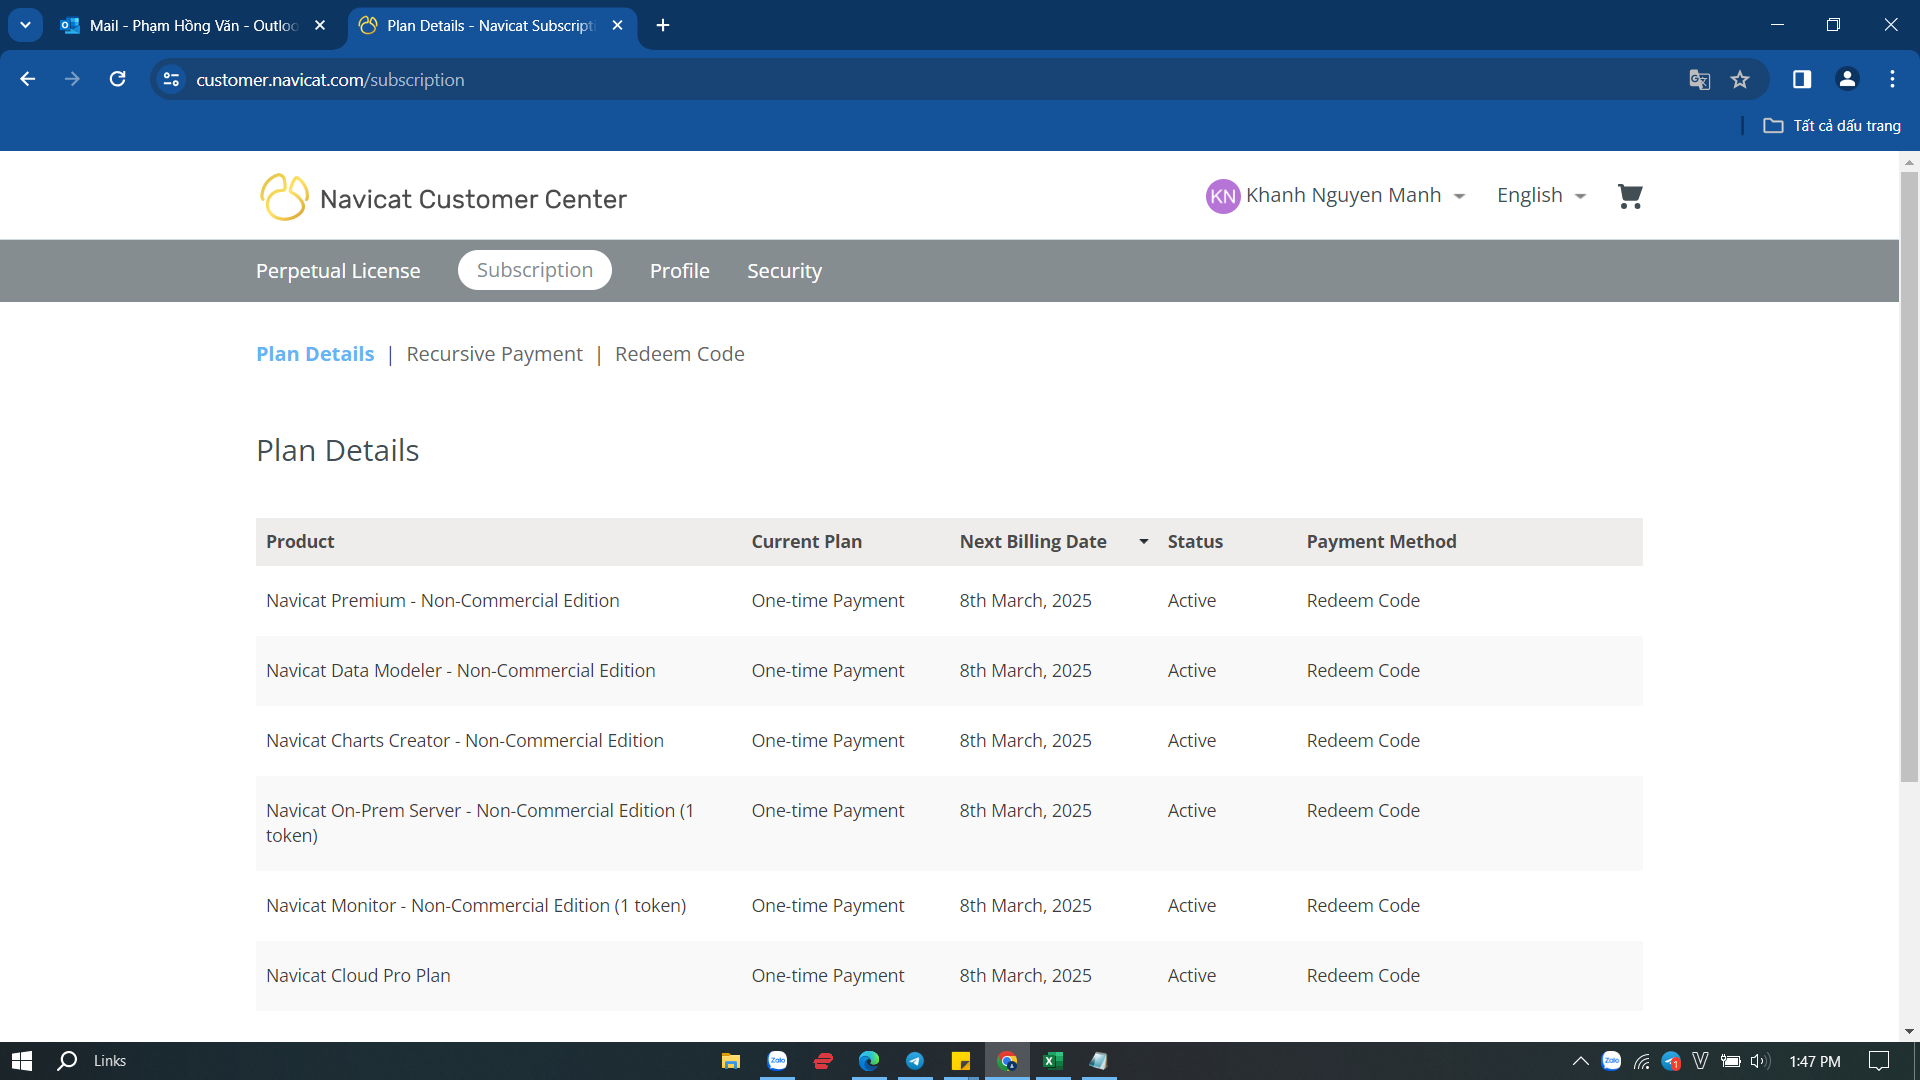The width and height of the screenshot is (1920, 1080).
Task: Select the Navicat Premium Non-Commercial Edition row
Action: [949, 601]
